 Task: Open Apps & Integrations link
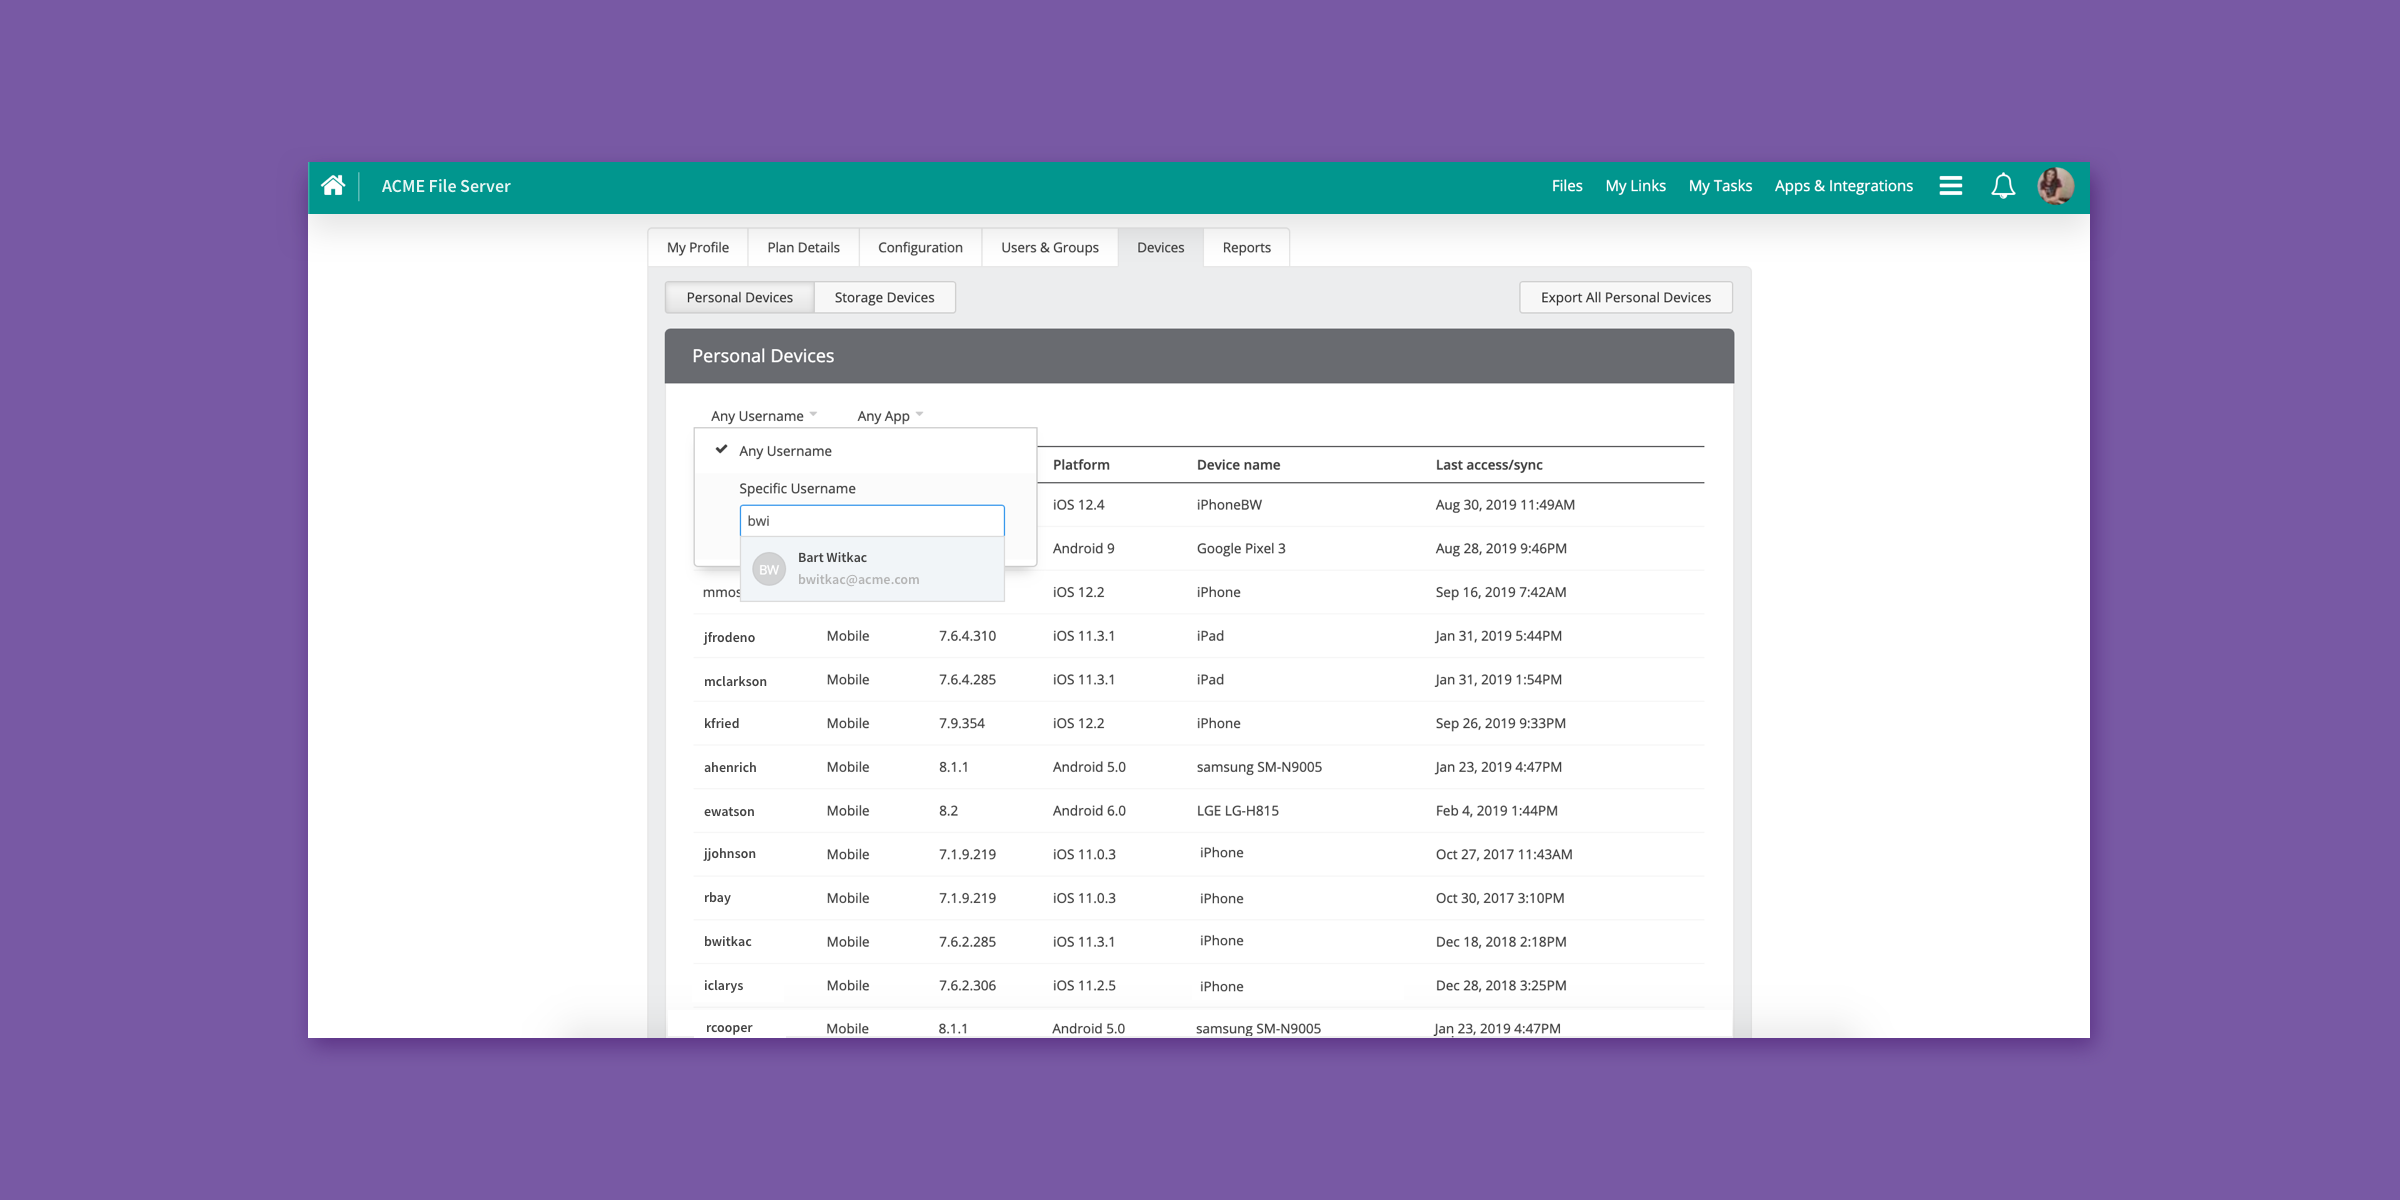pyautogui.click(x=1843, y=186)
